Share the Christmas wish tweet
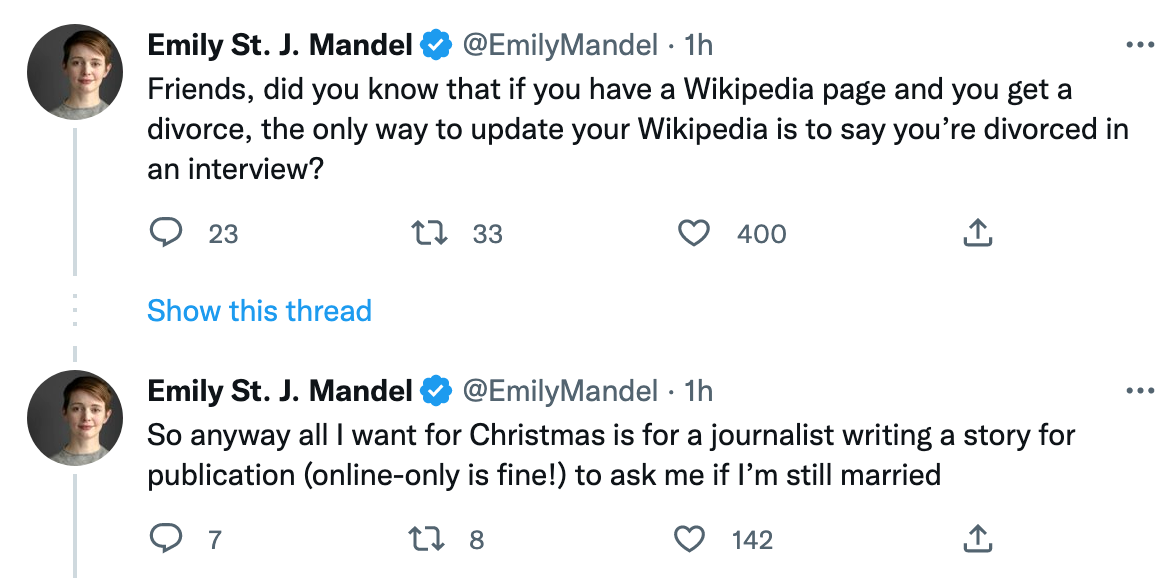This screenshot has height=578, width=1164. tap(977, 538)
